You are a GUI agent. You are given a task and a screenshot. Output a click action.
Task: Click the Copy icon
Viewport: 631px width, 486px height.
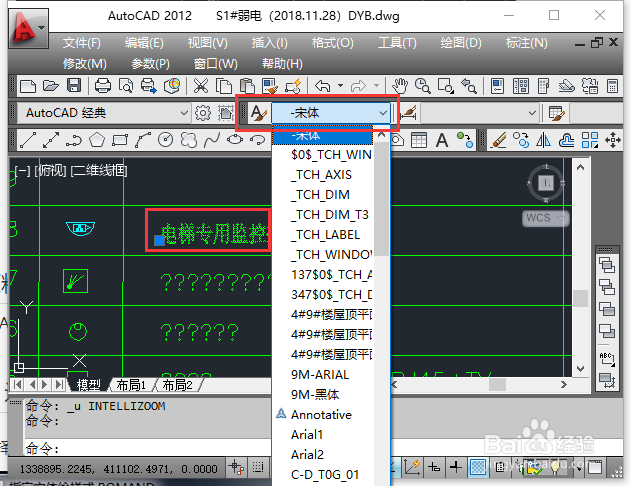click(x=224, y=86)
